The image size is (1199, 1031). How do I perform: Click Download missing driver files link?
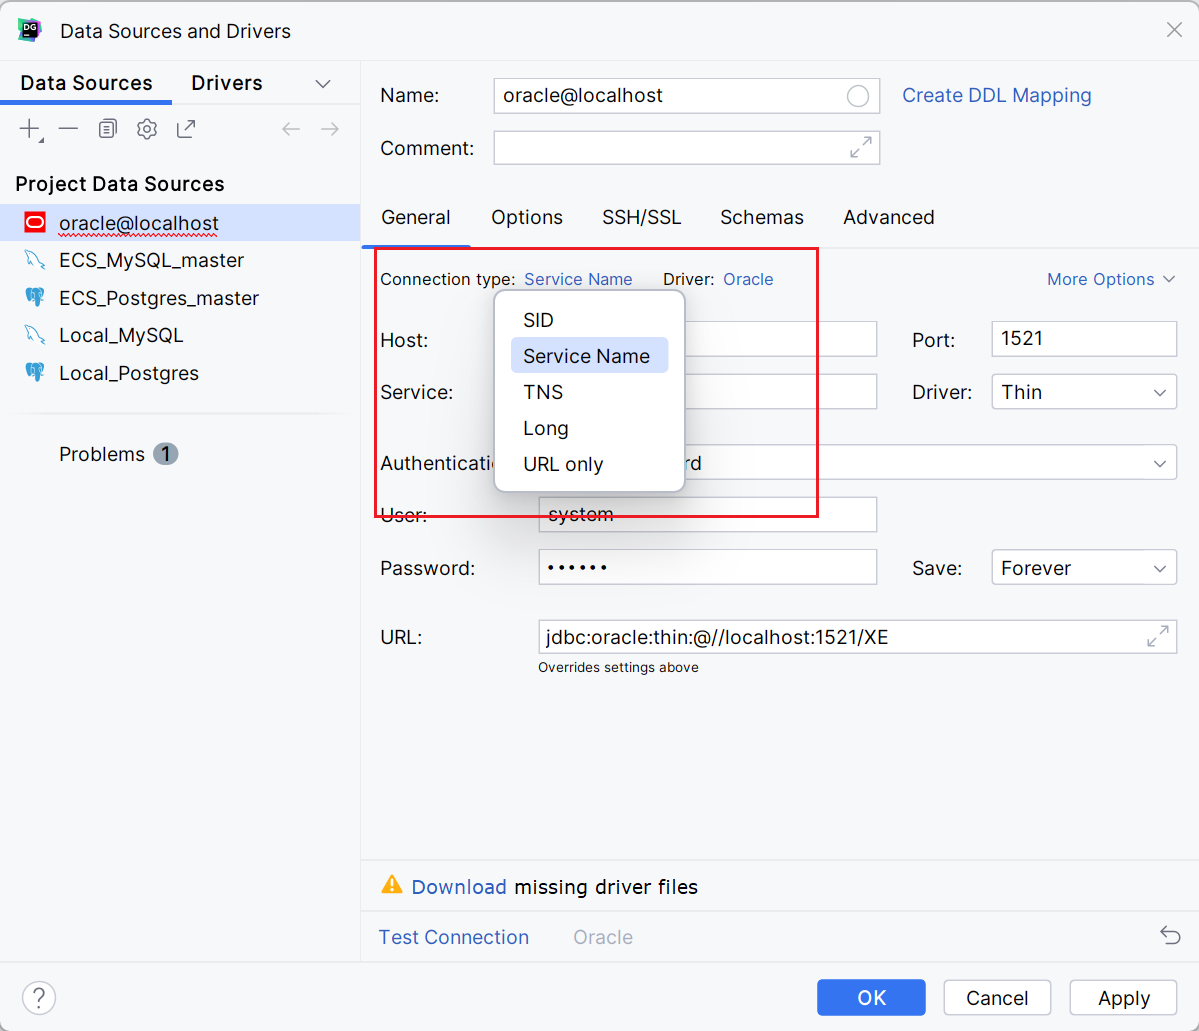point(459,886)
